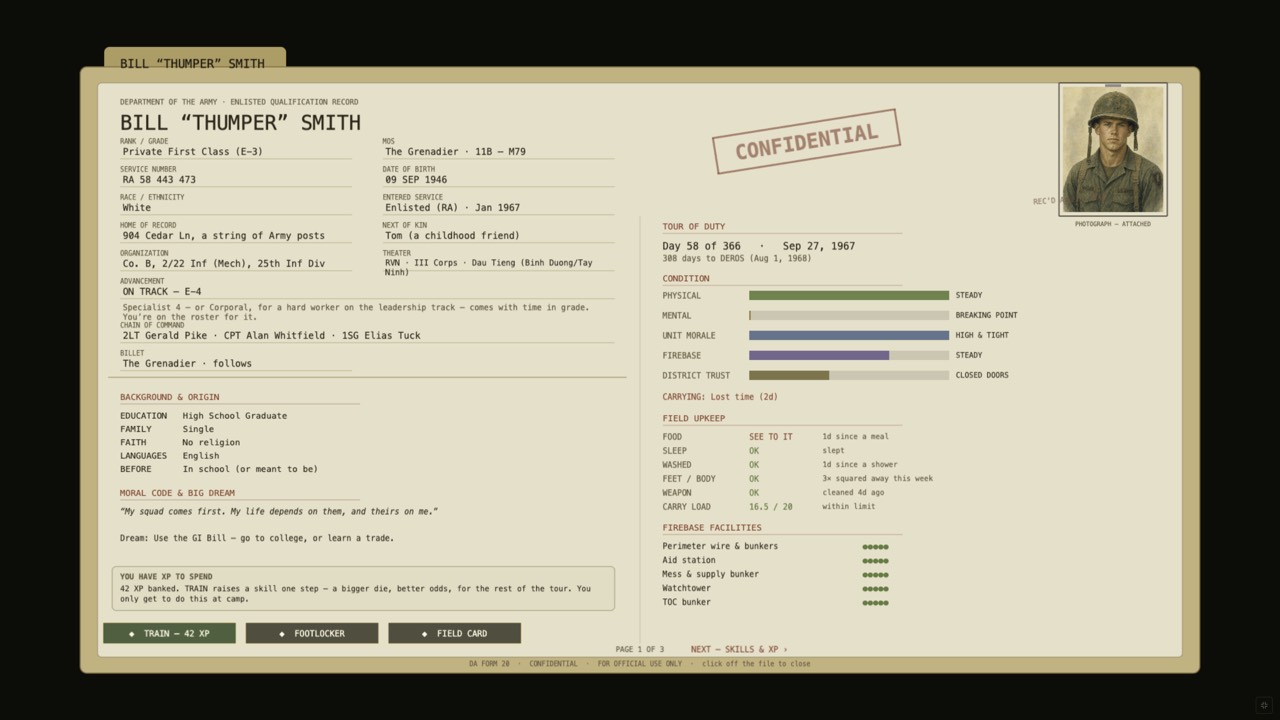Click next of kin 'Tom (a childhood friend)'
This screenshot has height=720, width=1280.
point(452,236)
